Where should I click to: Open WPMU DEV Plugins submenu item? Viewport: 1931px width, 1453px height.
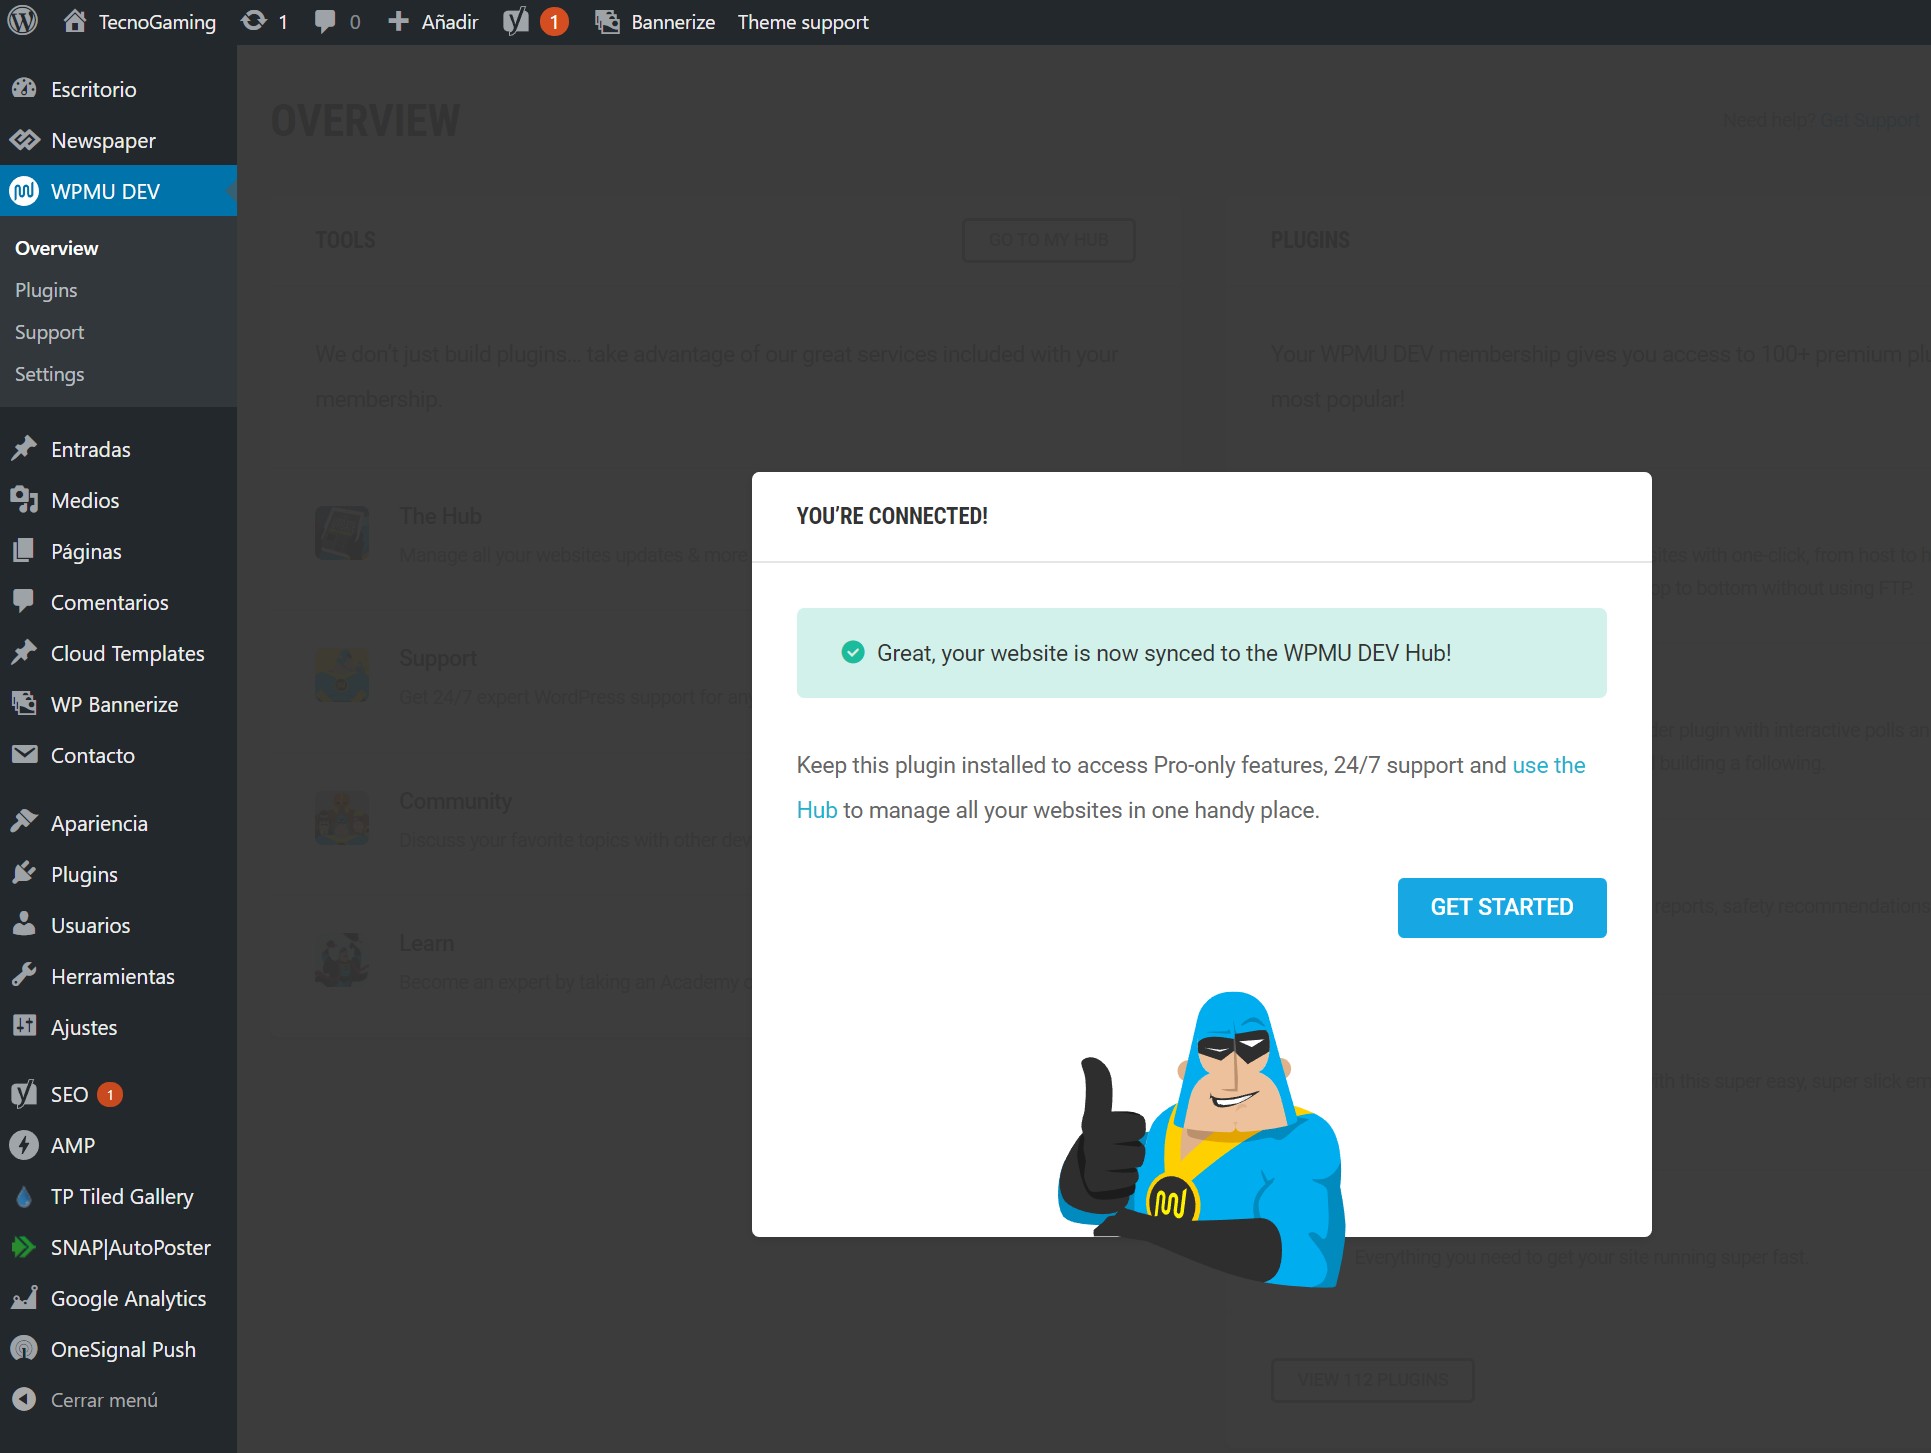46,290
